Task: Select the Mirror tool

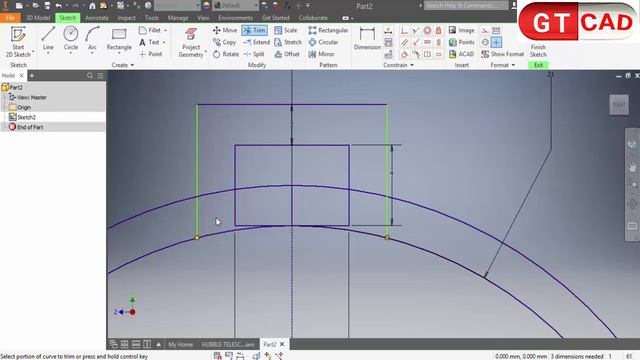Action: (322, 54)
